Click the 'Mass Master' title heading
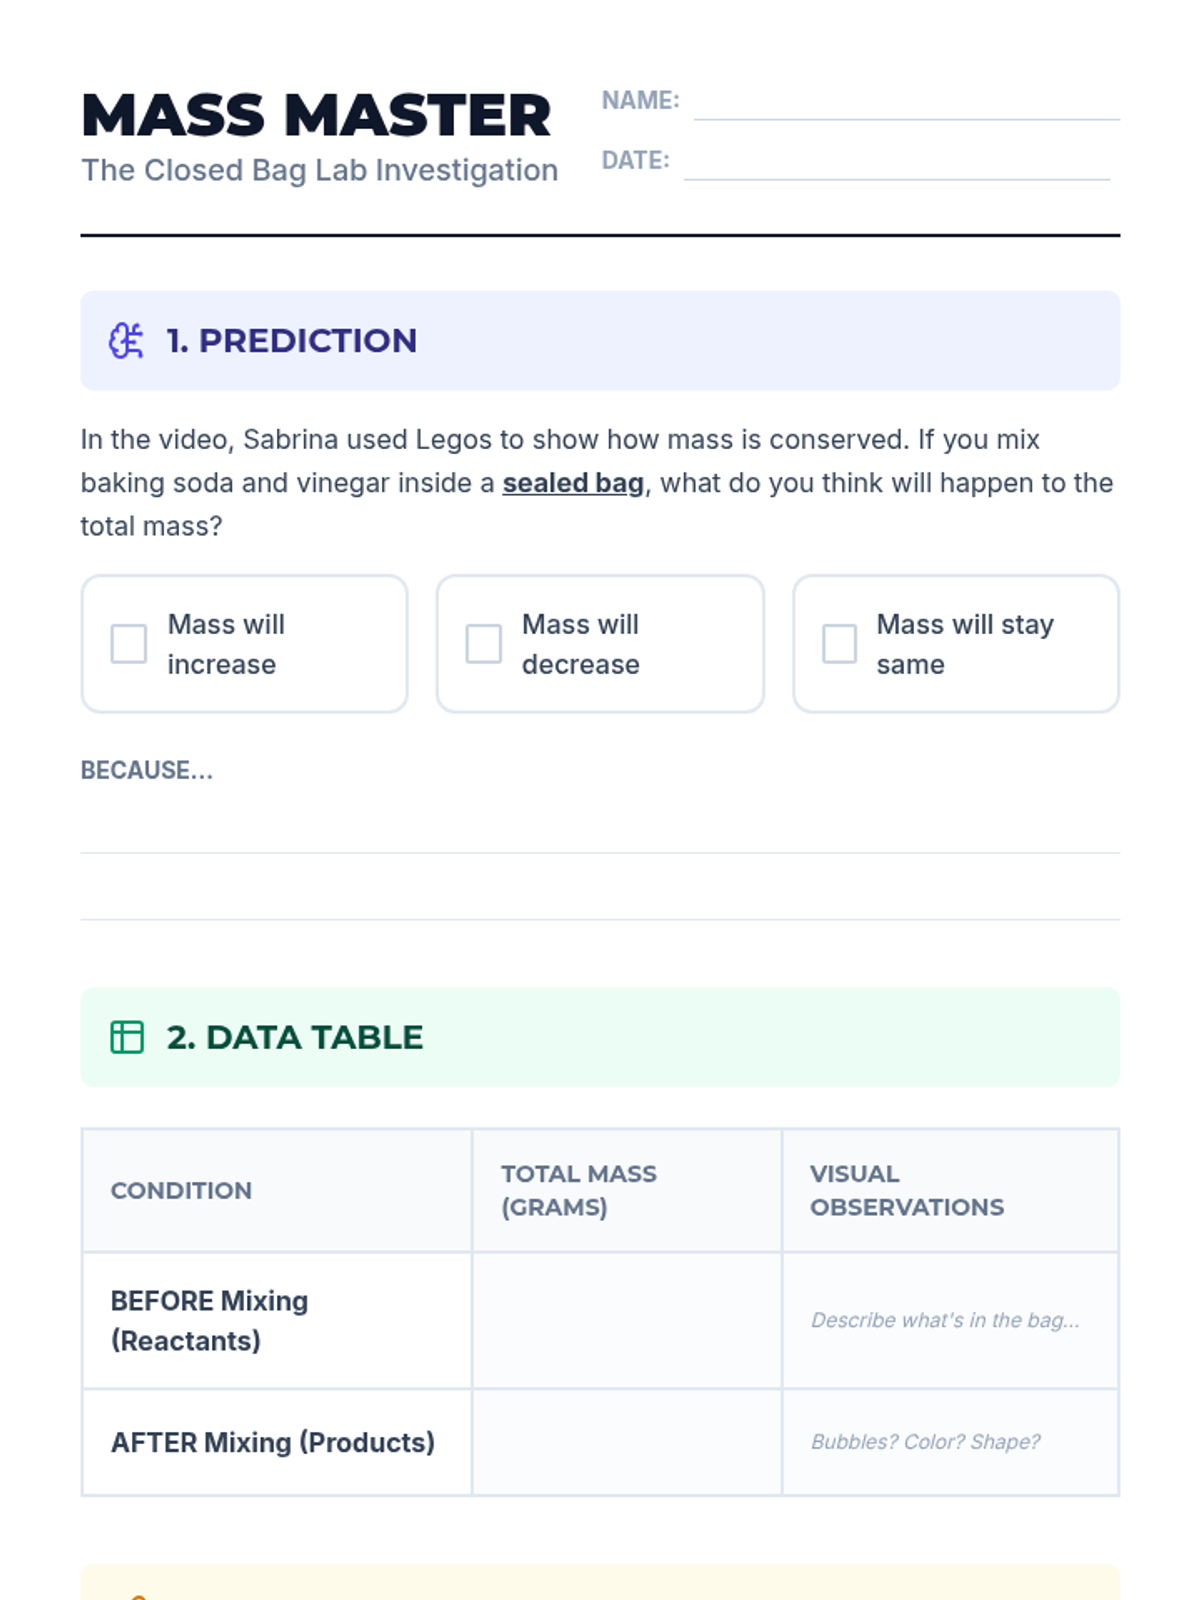The width and height of the screenshot is (1200, 1600). (316, 115)
